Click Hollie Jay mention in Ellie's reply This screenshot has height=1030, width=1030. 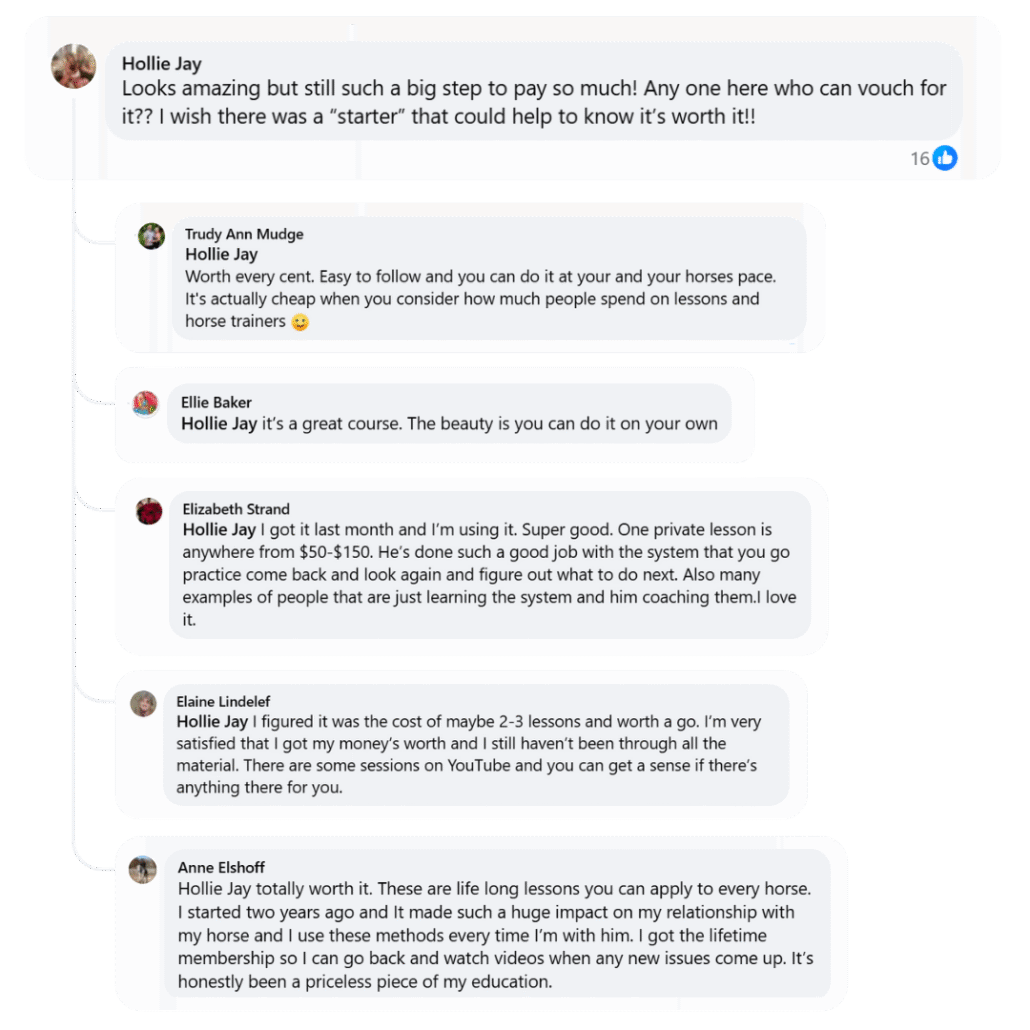(219, 424)
